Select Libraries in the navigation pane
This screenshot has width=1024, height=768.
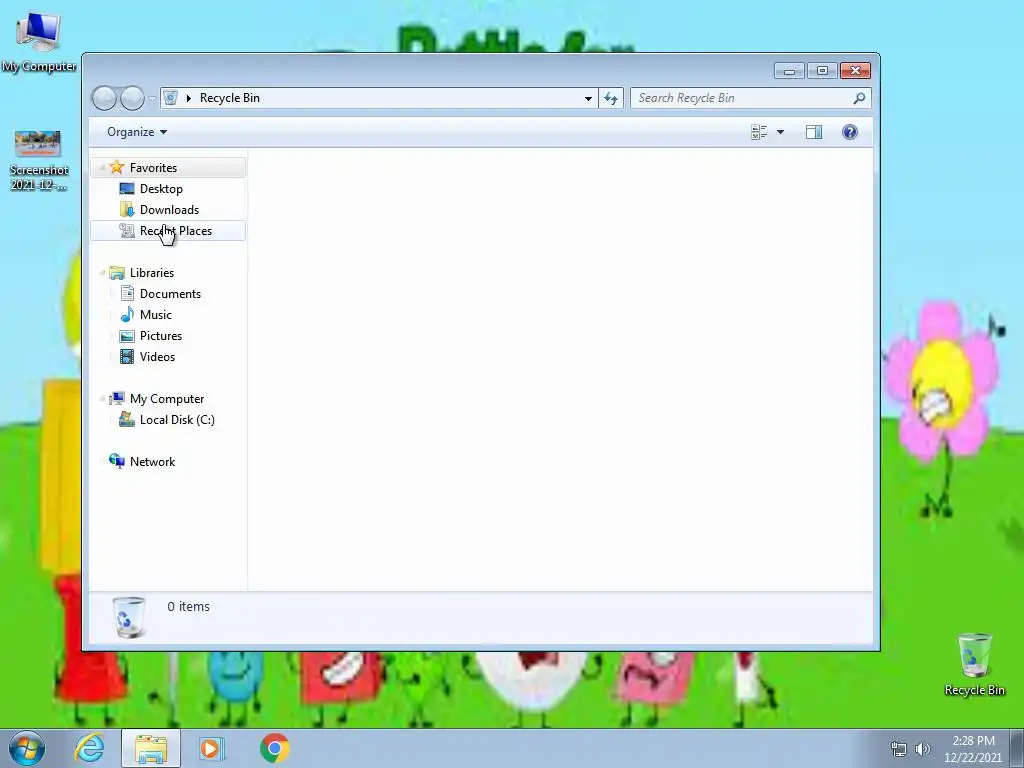tap(152, 273)
